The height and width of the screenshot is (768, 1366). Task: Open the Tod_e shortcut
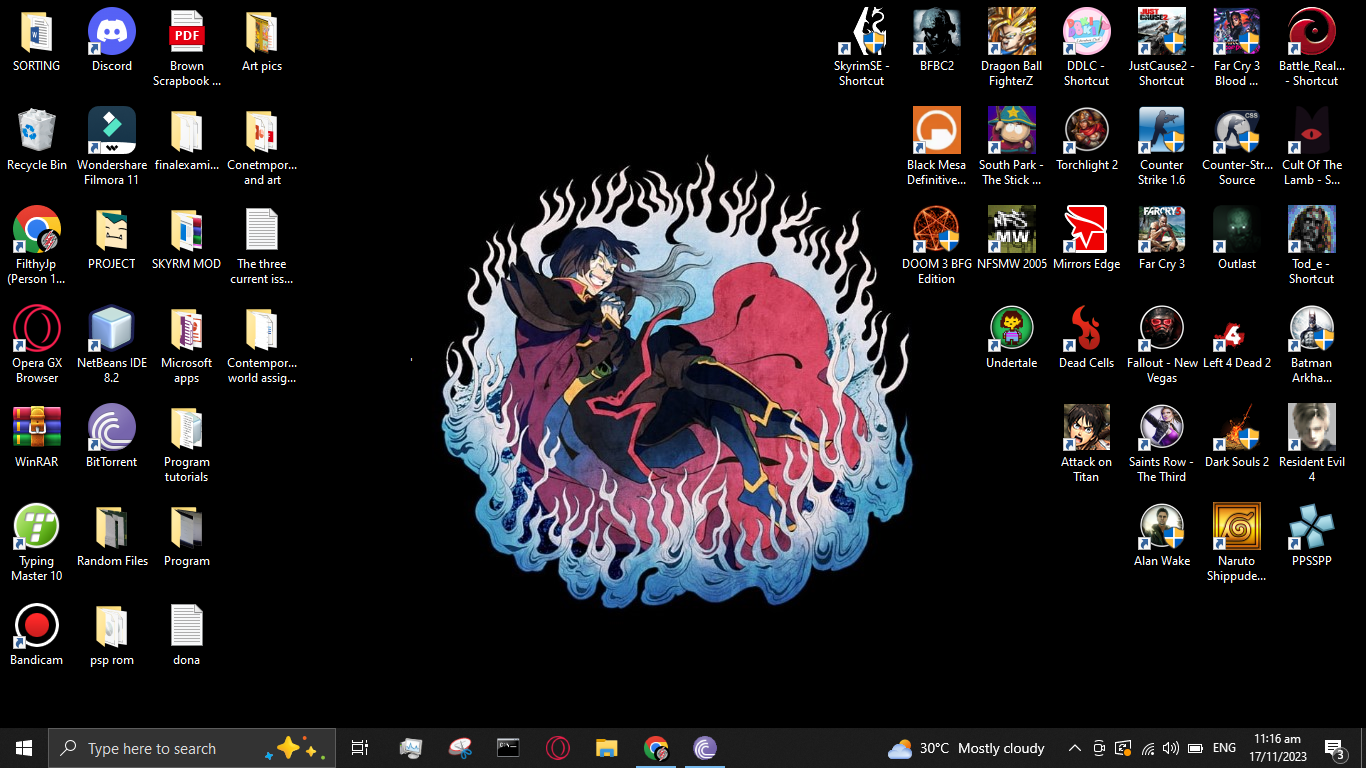1312,245
